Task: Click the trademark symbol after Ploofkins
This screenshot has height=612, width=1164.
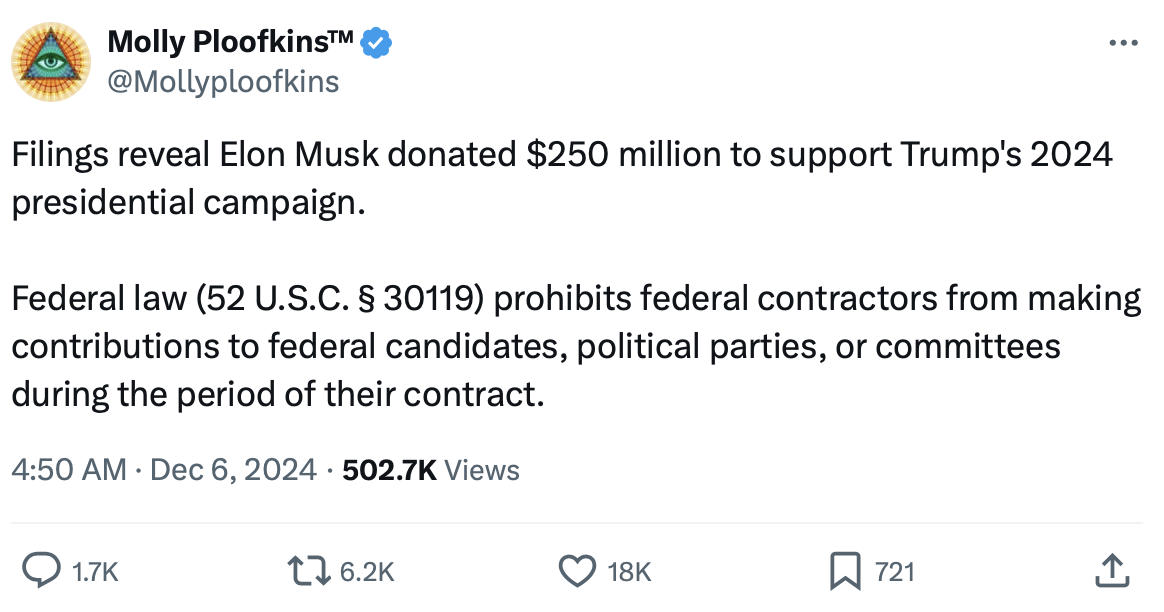Action: pos(342,38)
